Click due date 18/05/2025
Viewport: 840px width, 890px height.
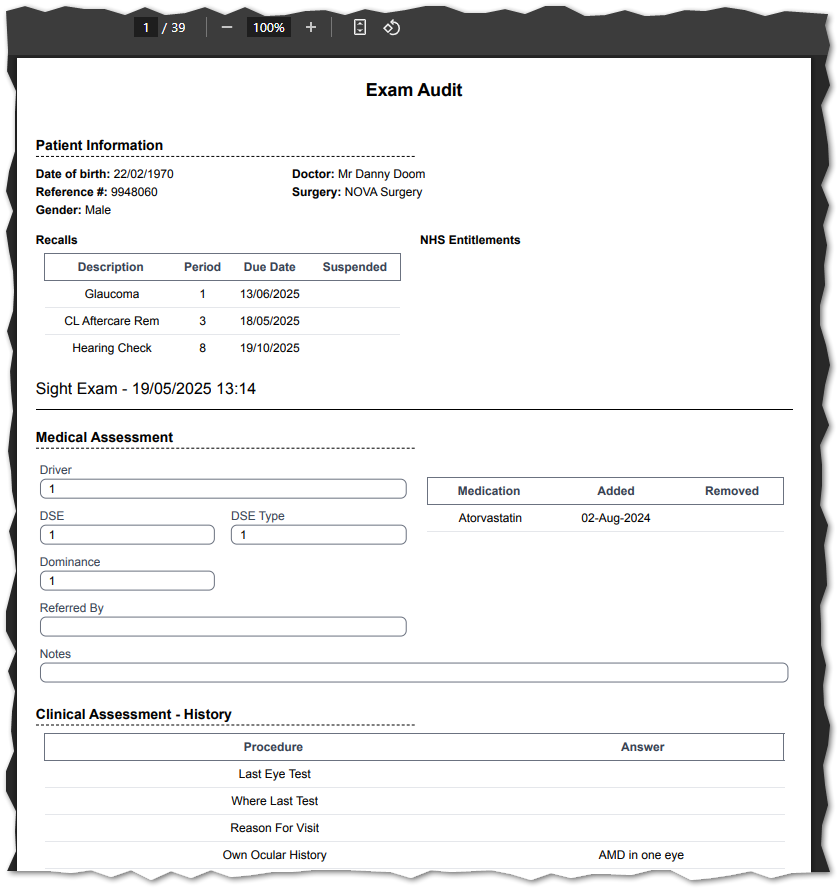click(x=270, y=321)
